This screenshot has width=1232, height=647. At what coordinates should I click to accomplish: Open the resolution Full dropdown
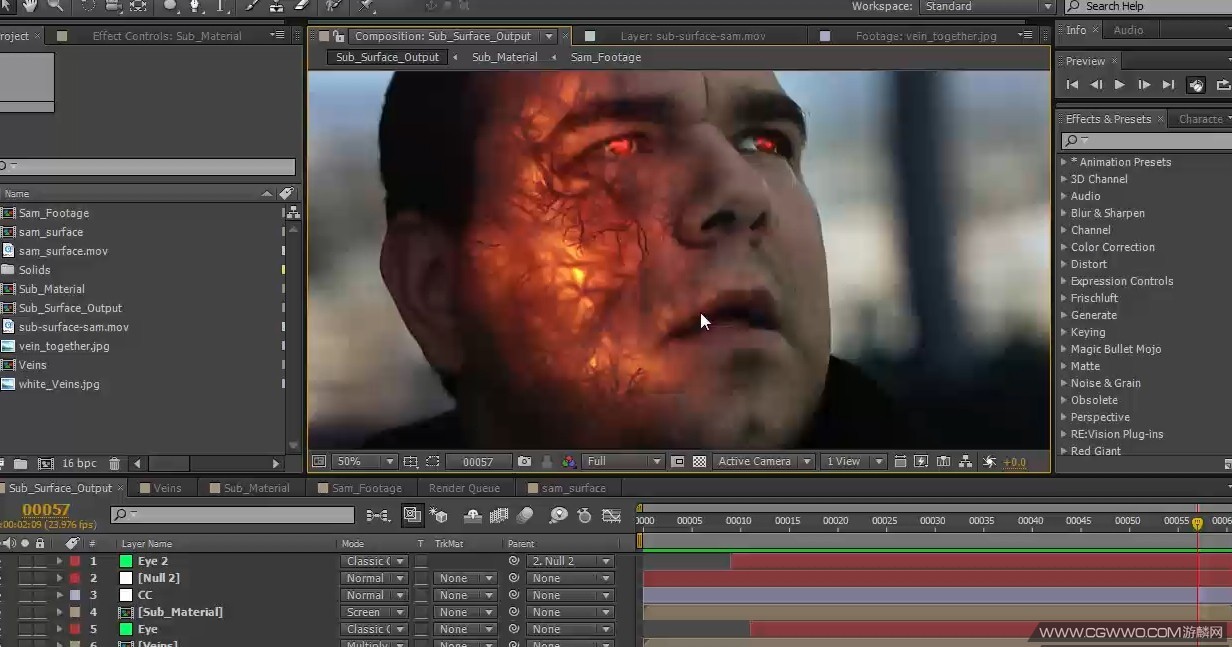(623, 462)
